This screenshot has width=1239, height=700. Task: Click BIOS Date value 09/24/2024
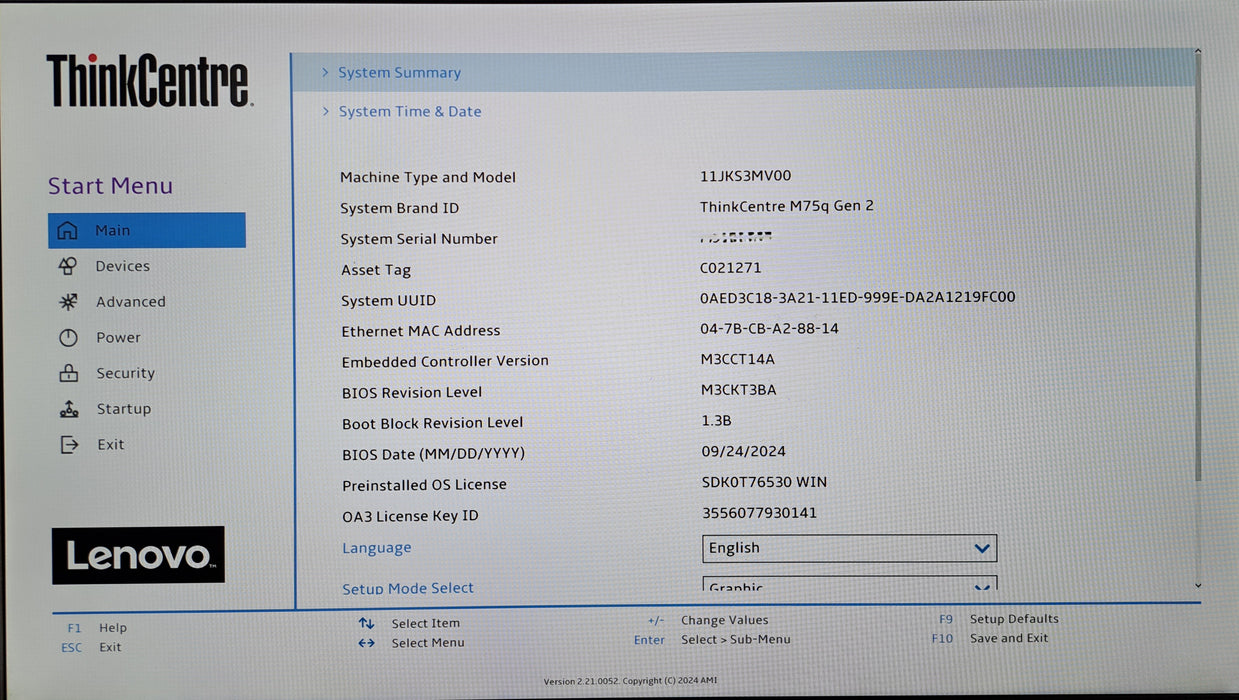(x=744, y=451)
